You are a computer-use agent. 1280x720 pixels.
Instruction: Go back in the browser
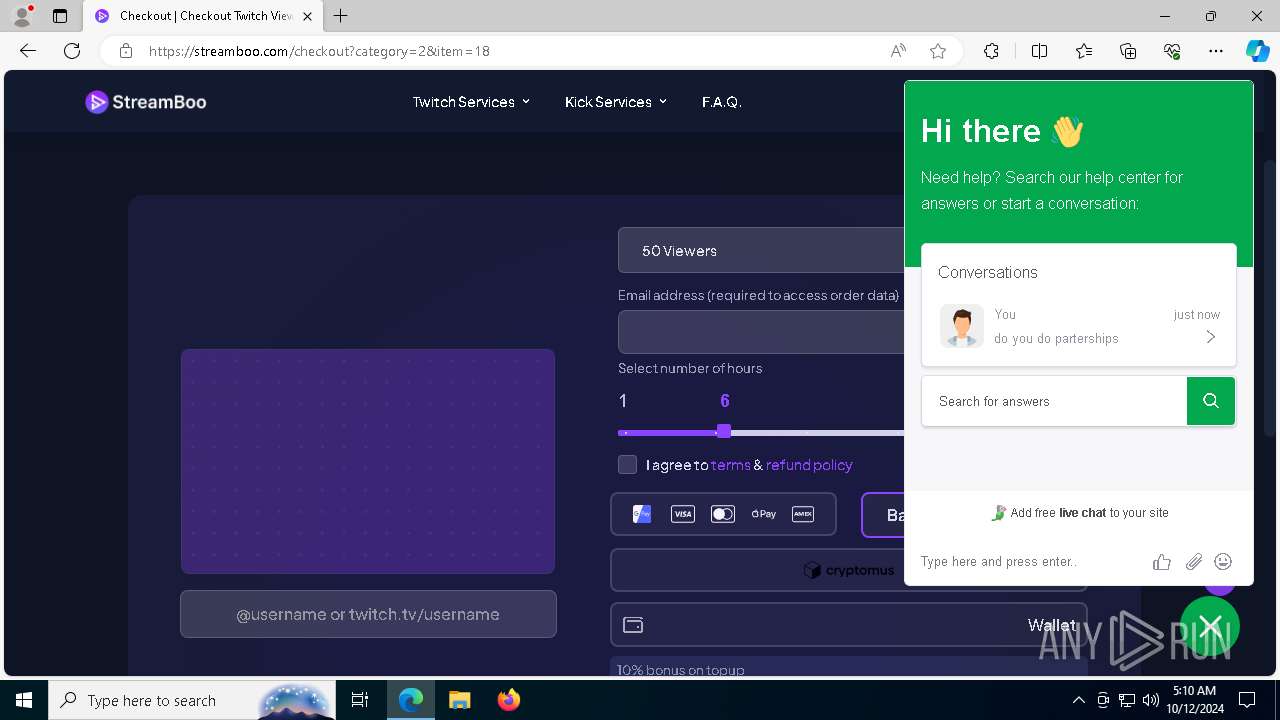click(28, 51)
